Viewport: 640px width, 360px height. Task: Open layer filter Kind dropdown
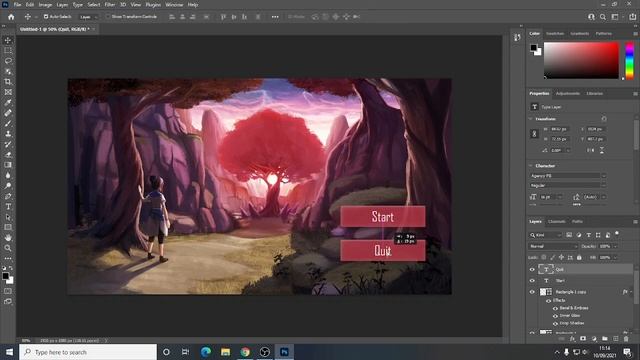[x=546, y=235]
